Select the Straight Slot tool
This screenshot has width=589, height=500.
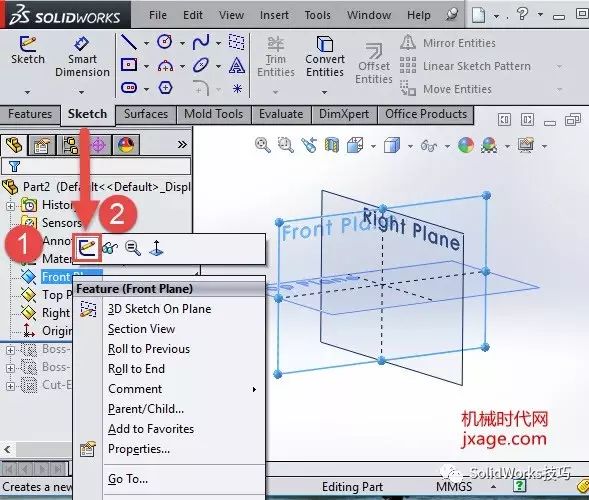[129, 88]
